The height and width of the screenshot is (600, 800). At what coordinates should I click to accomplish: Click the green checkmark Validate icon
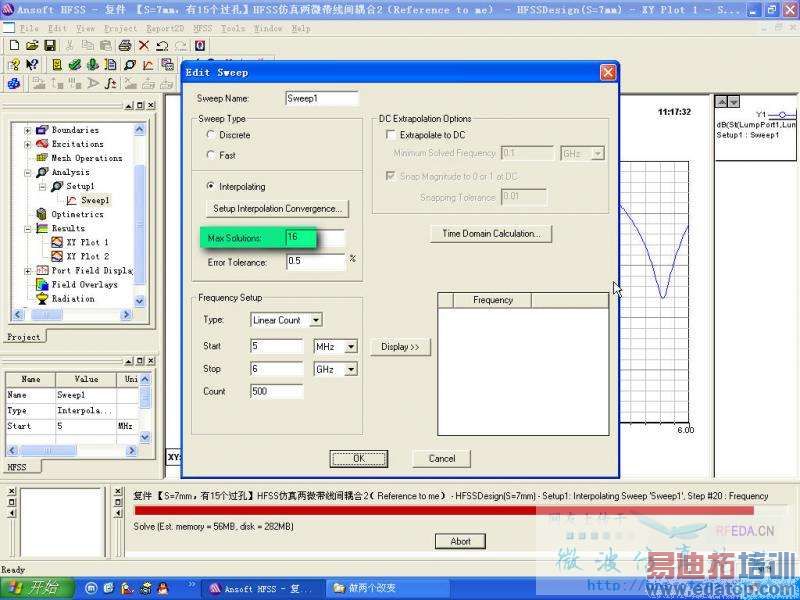[74, 65]
